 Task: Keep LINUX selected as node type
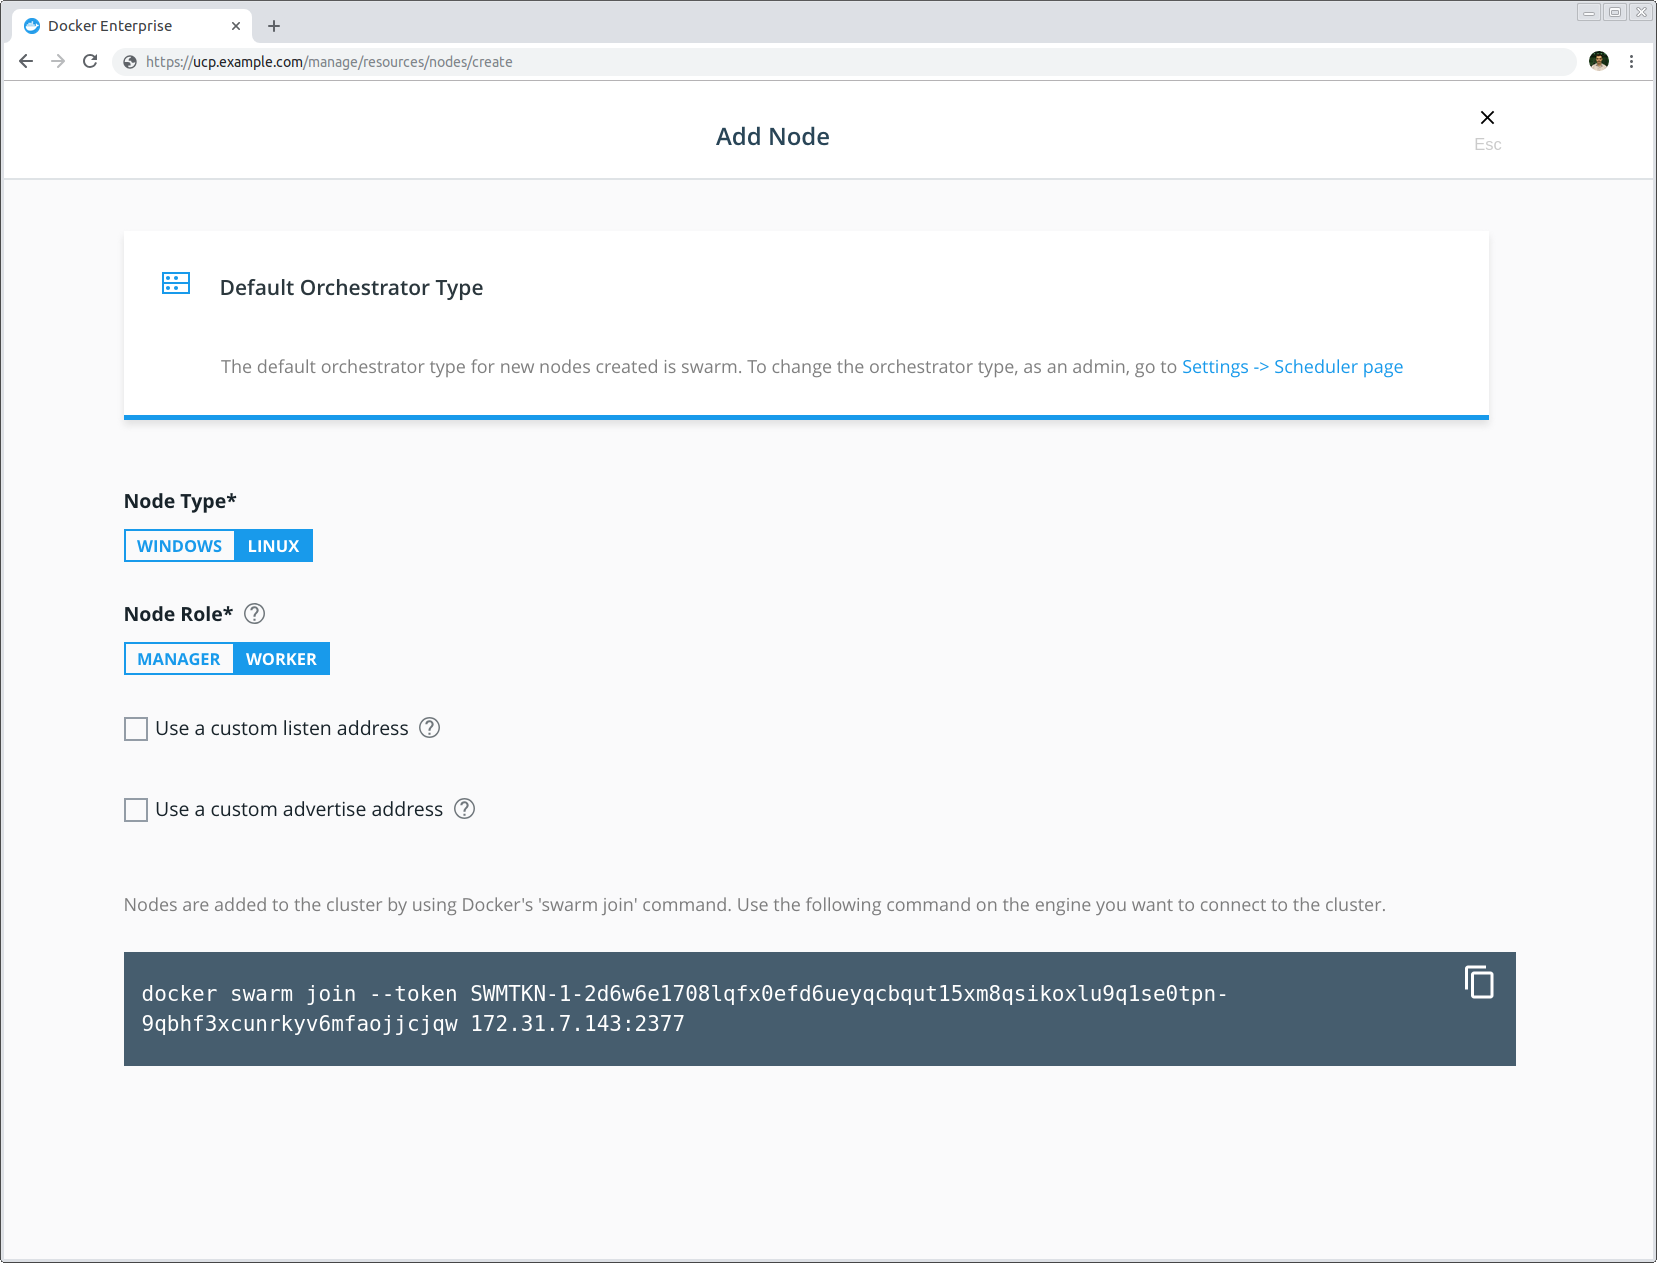(273, 545)
